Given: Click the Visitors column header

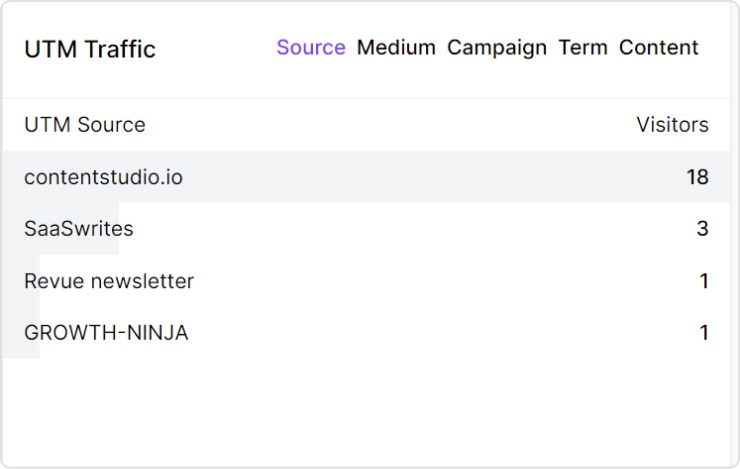Looking at the screenshot, I should pos(672,125).
